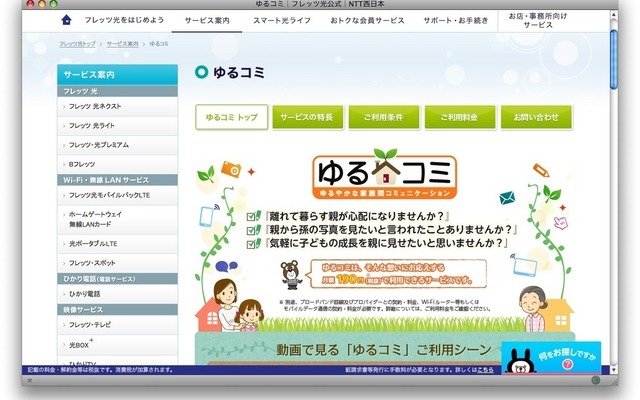Click the green round status bar icon
Viewport: 640px width, 400px height.
pyautogui.click(x=596, y=380)
